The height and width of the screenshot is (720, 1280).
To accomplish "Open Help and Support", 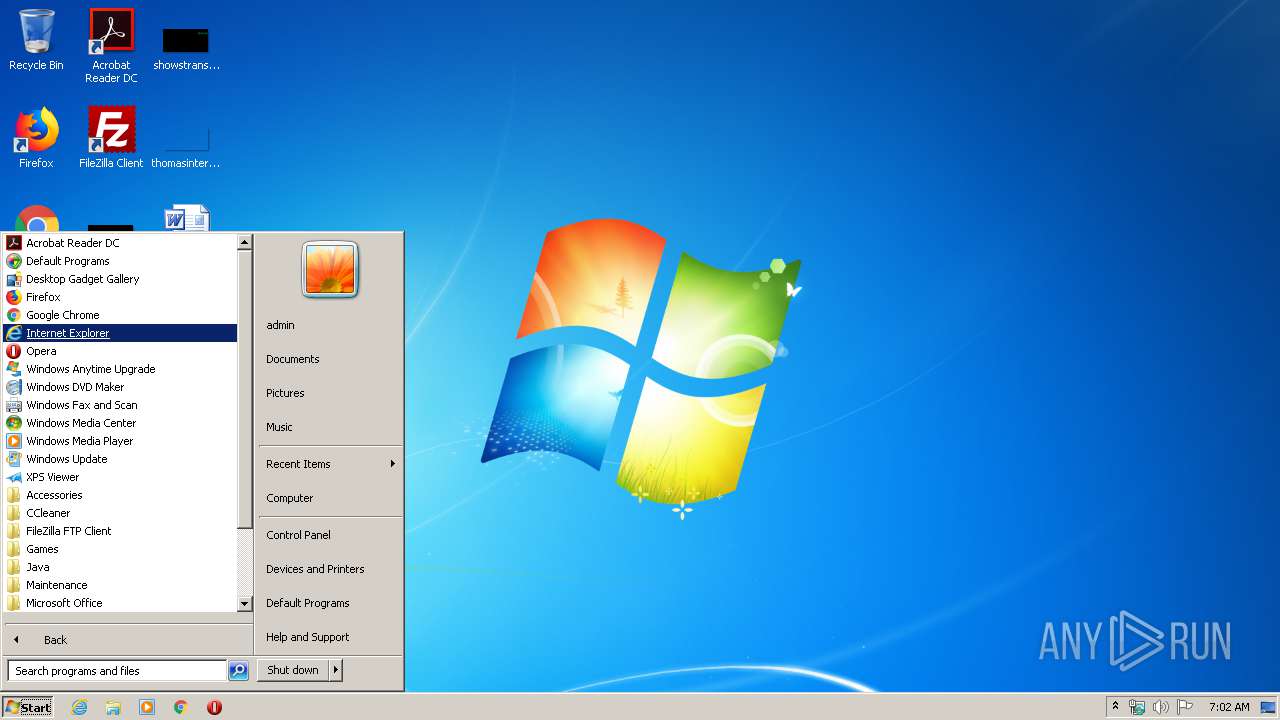I will pos(329,637).
